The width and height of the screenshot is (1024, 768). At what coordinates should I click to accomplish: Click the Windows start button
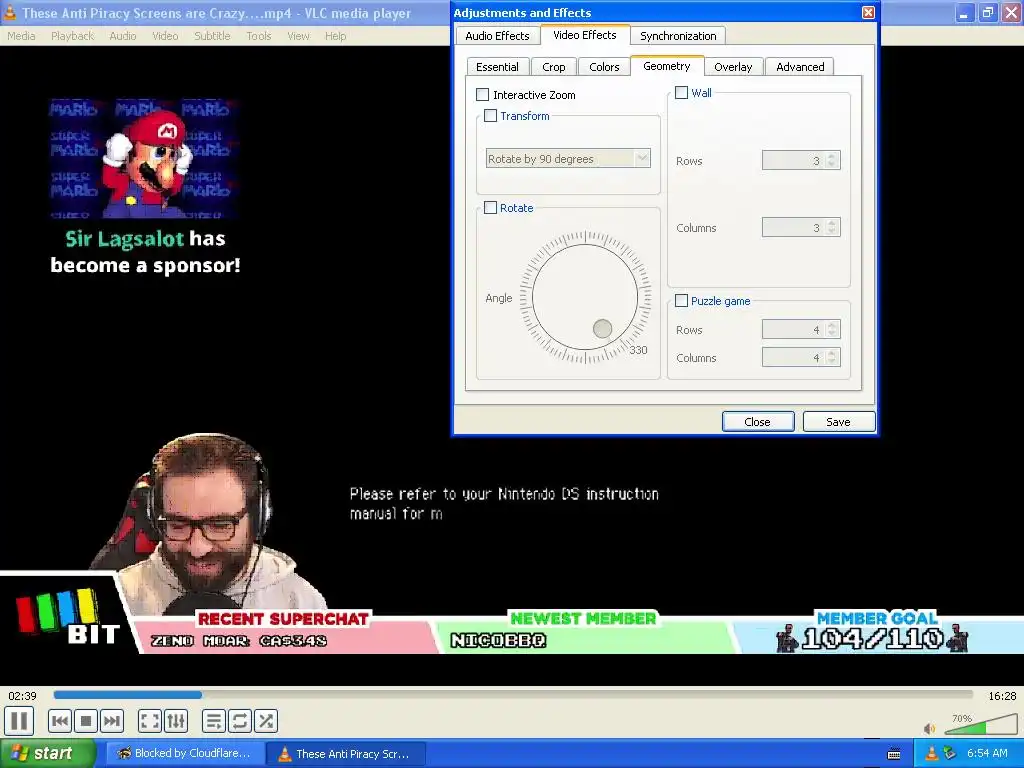[x=47, y=754]
